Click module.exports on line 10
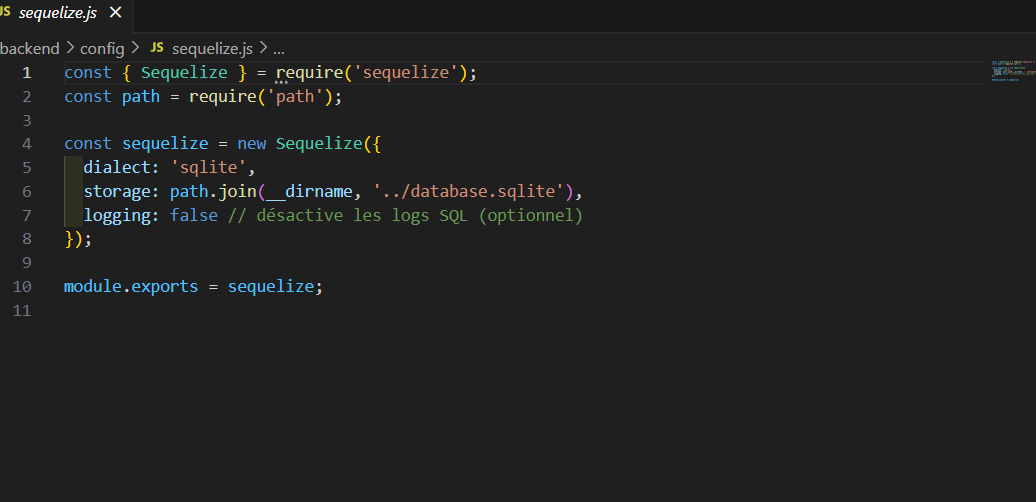This screenshot has width=1036, height=502. (131, 287)
